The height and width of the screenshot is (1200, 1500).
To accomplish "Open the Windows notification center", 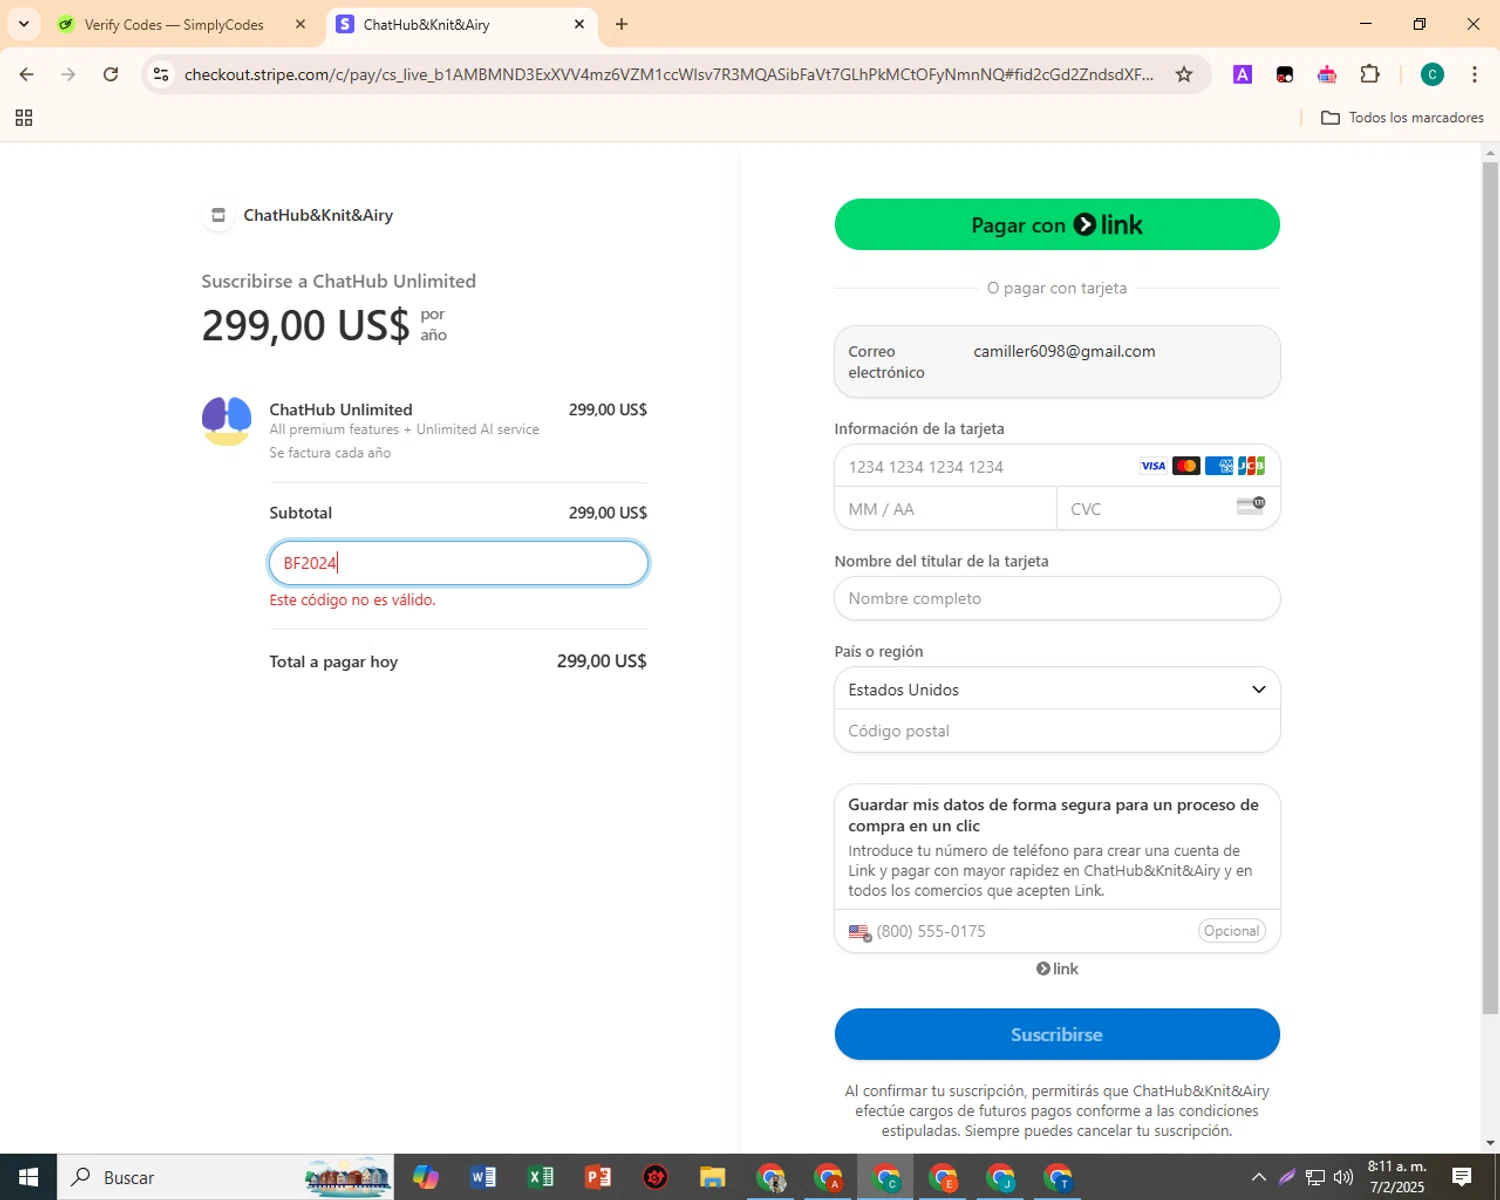I will pos(1461,1177).
